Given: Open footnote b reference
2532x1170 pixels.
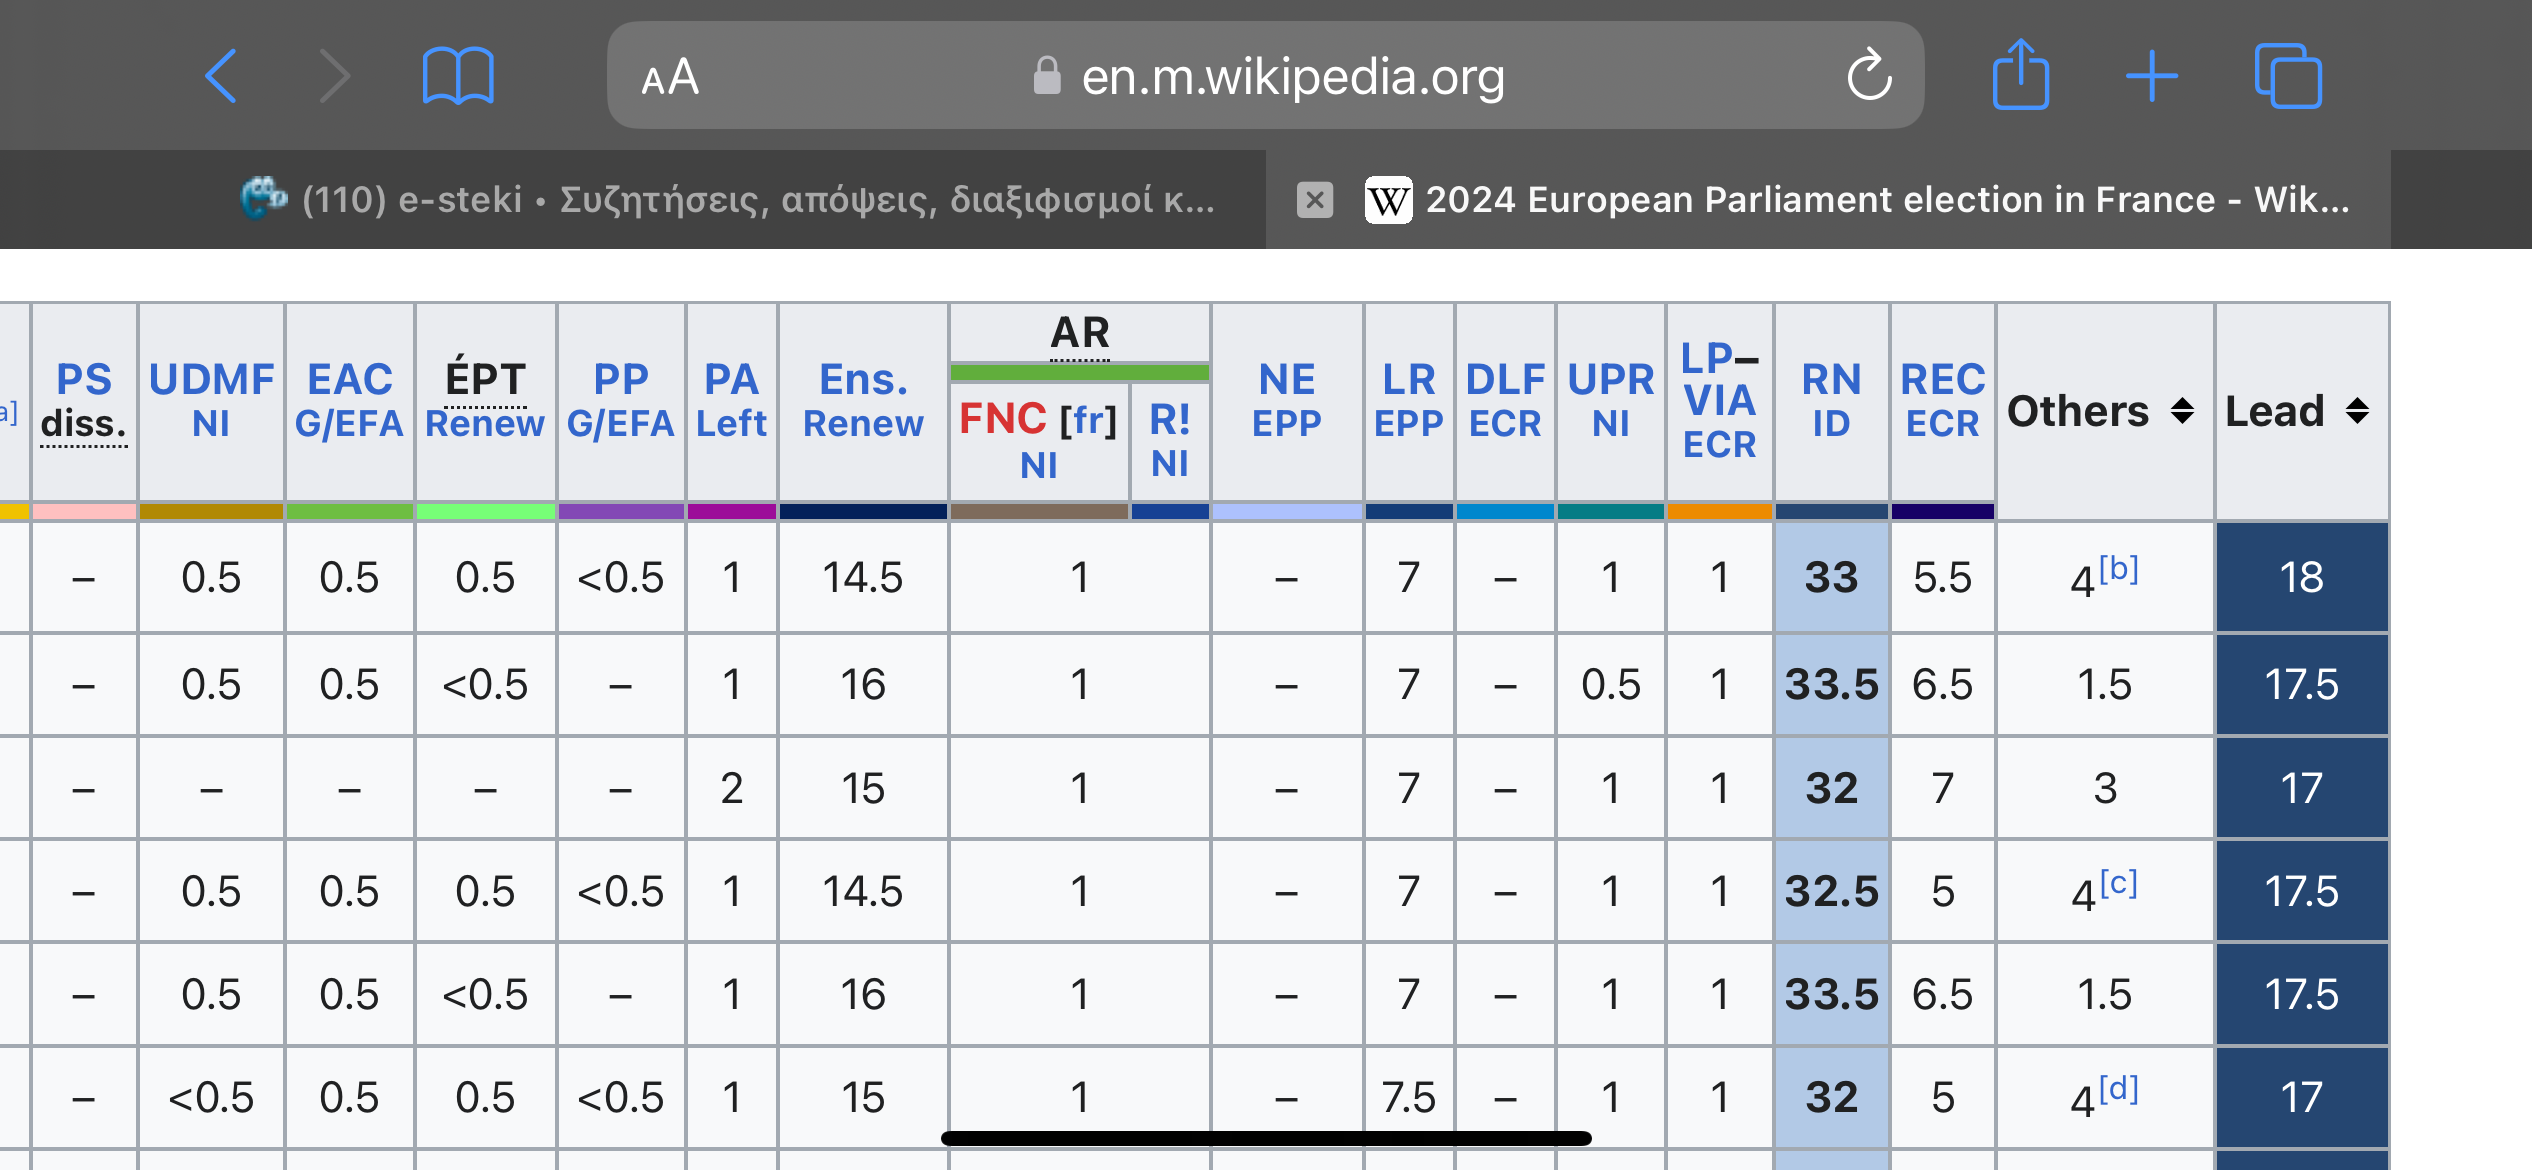Looking at the screenshot, I should 2118,569.
